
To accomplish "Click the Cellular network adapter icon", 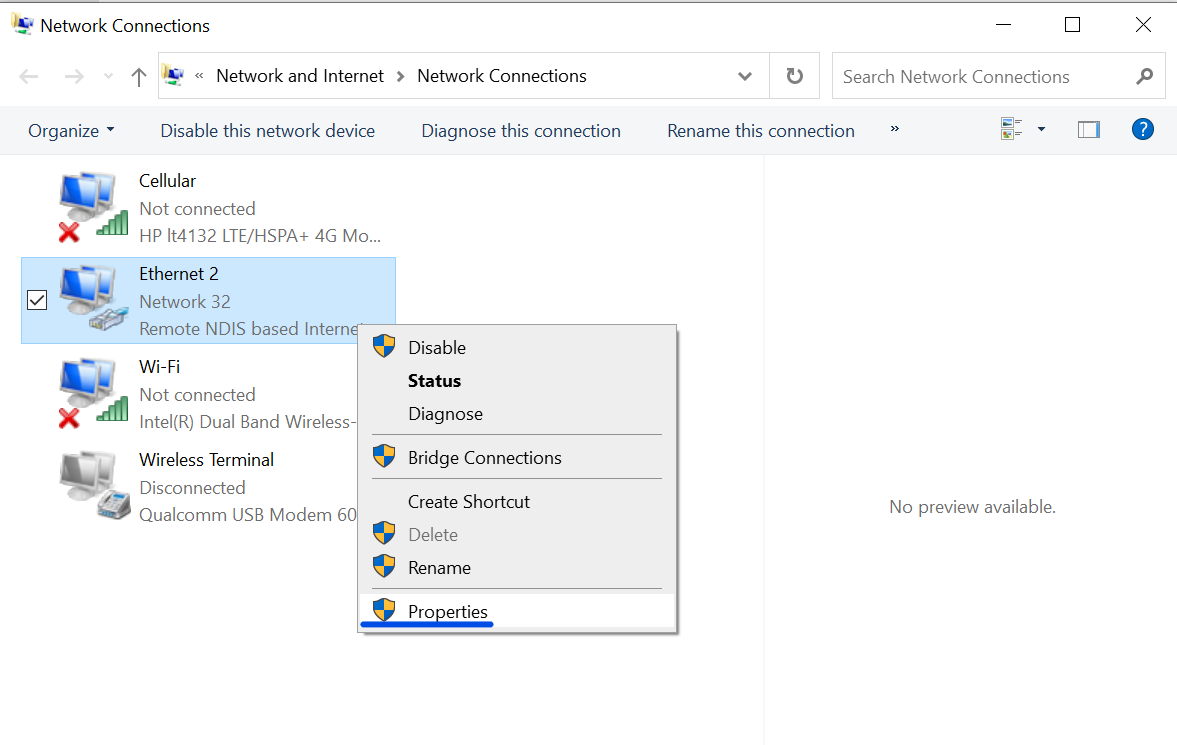I will click(93, 207).
